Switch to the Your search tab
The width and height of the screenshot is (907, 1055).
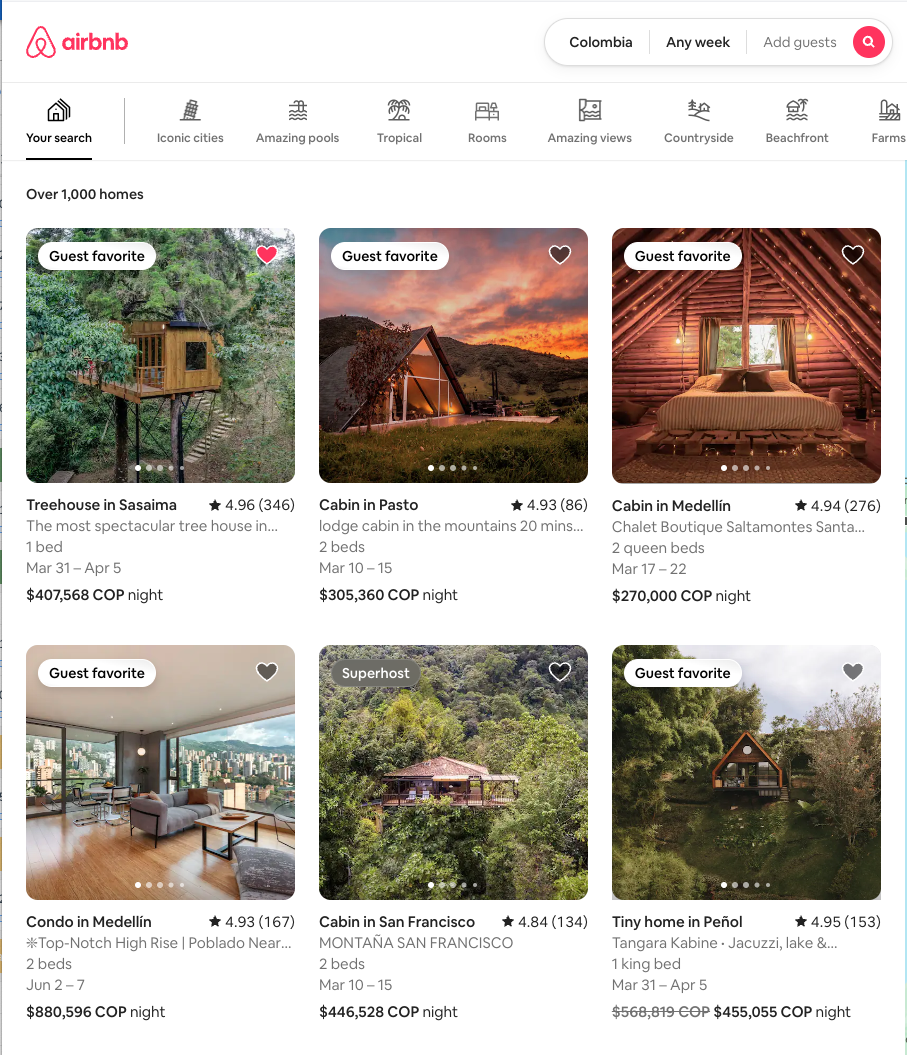click(59, 122)
